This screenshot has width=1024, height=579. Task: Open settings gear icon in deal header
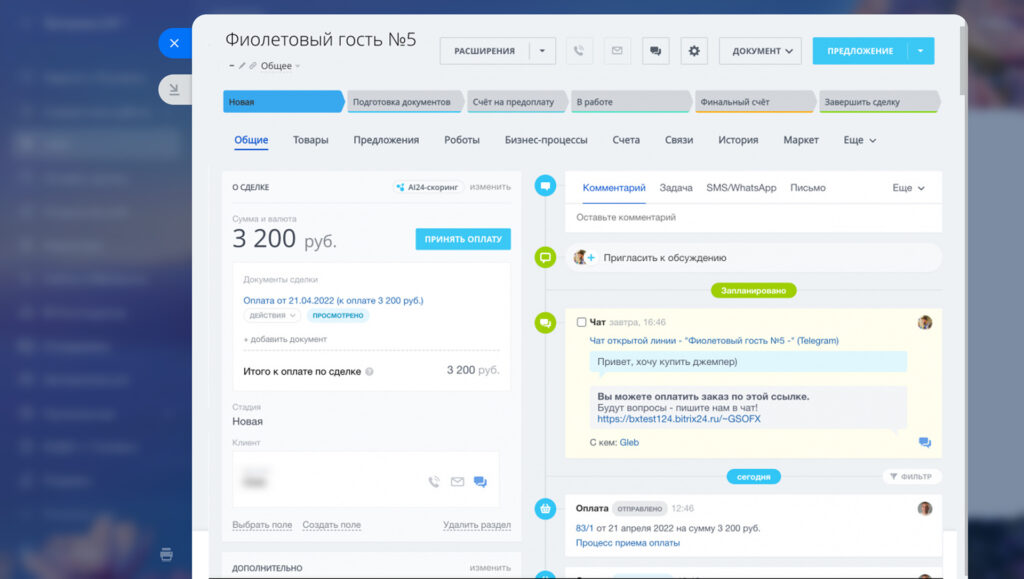point(694,51)
